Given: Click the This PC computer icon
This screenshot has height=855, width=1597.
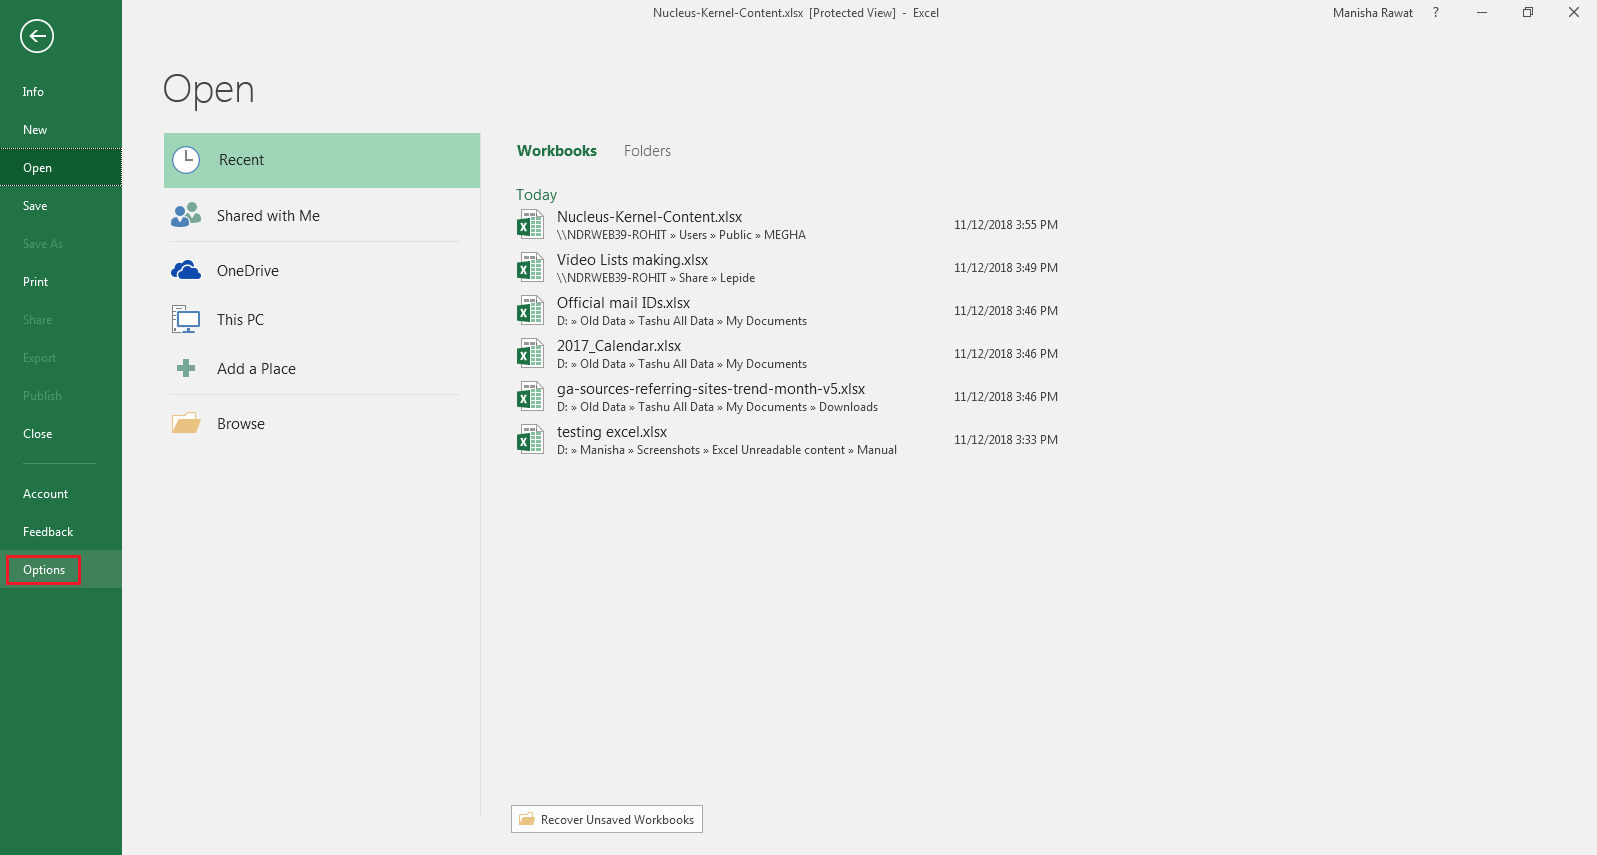Looking at the screenshot, I should pyautogui.click(x=186, y=320).
